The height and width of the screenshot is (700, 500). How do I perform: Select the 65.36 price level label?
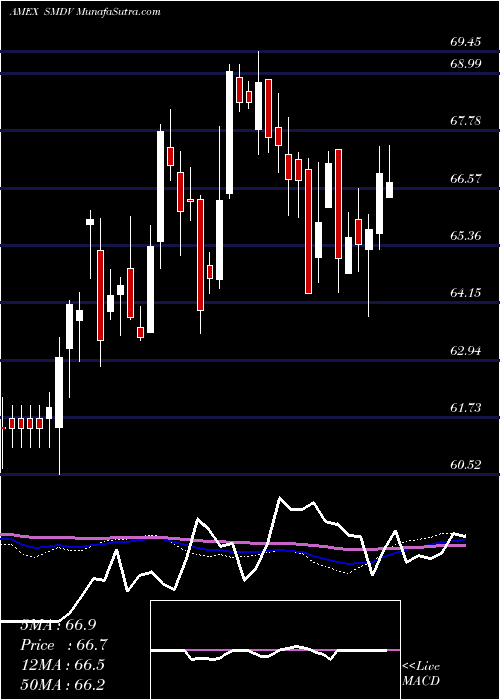click(466, 236)
